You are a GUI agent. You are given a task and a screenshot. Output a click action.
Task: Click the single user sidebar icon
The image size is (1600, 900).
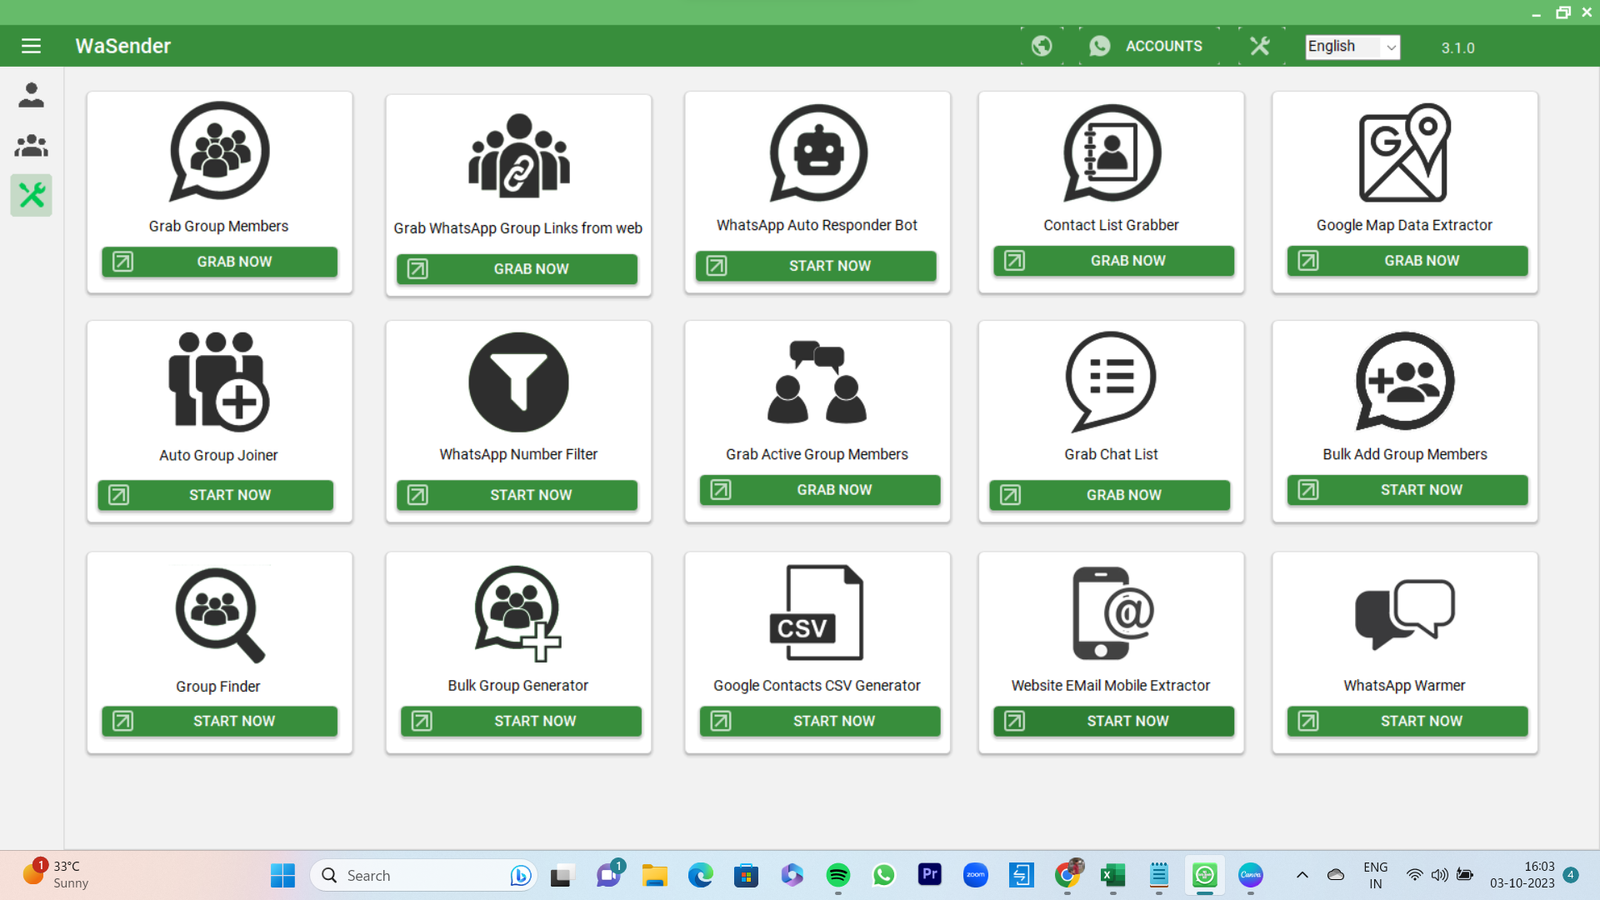(31, 95)
